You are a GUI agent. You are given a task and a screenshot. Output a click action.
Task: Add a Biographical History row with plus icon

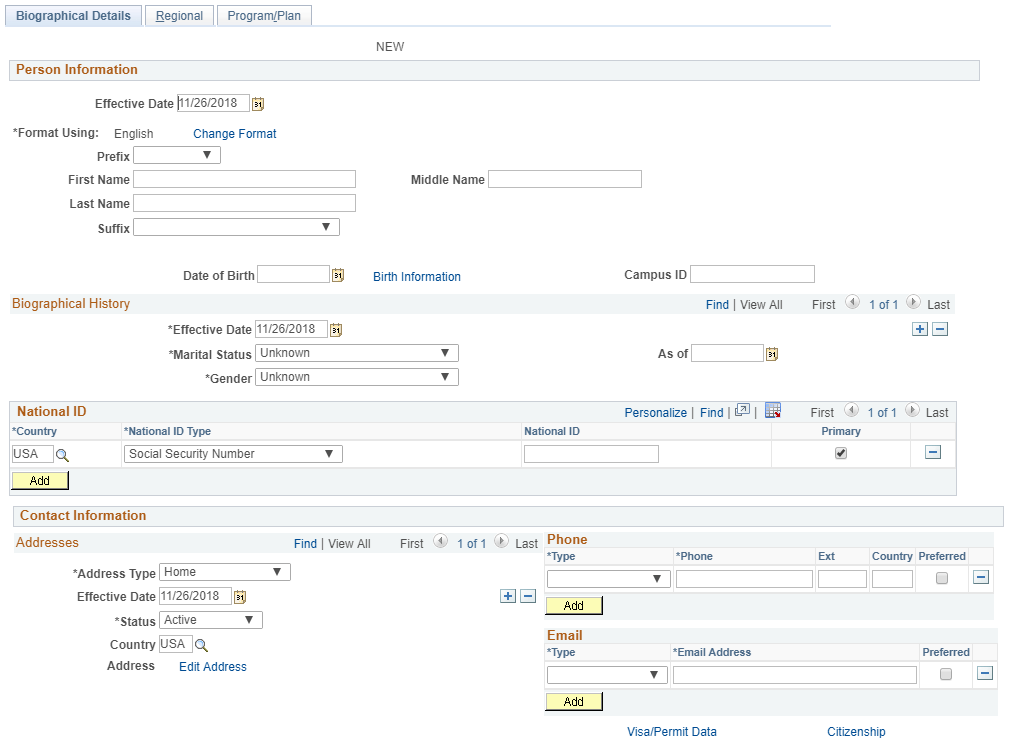pos(919,330)
